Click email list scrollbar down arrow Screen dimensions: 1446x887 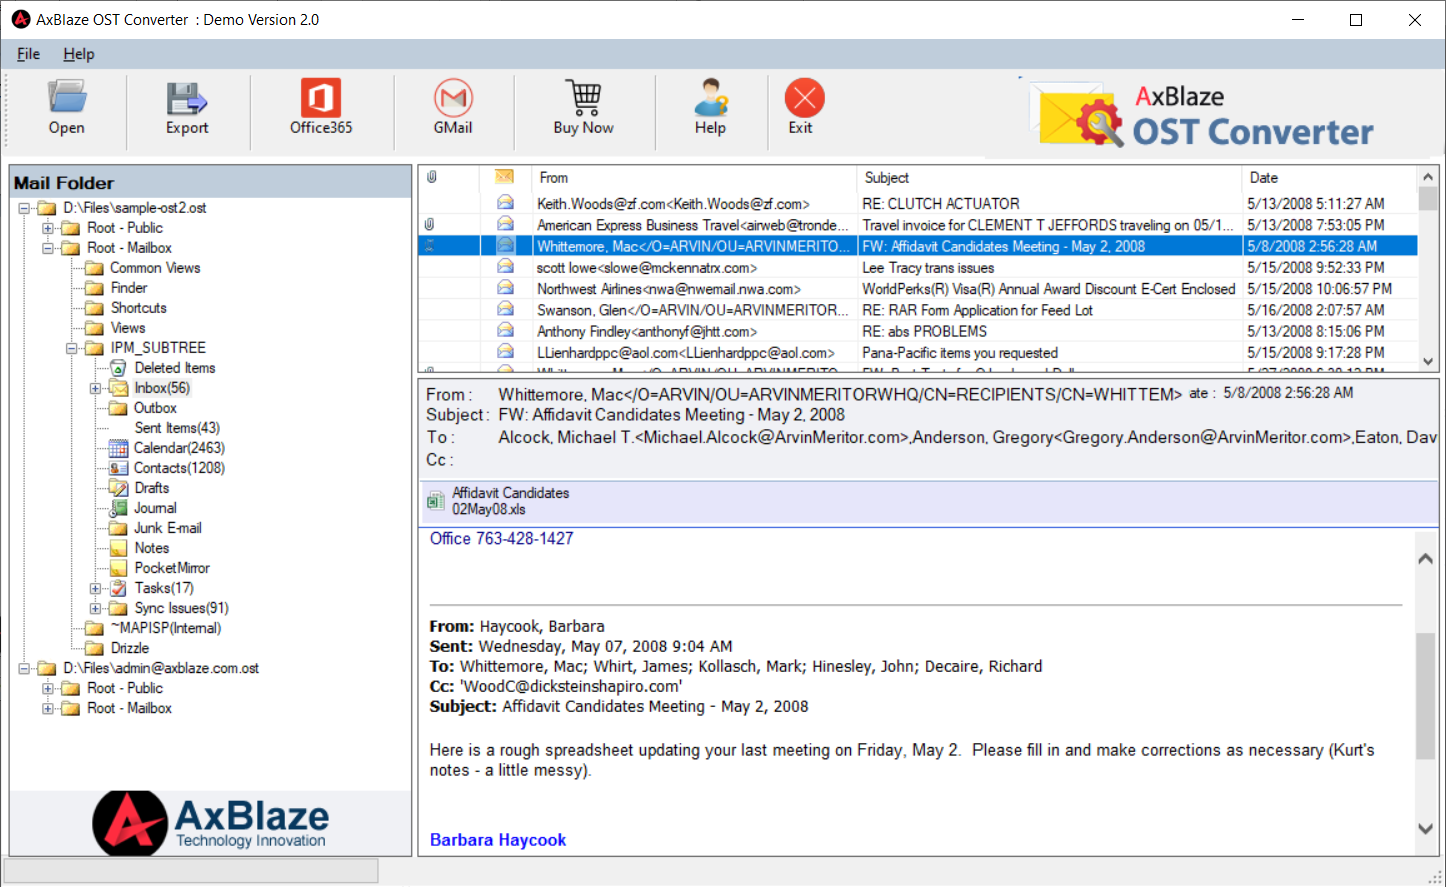(1428, 361)
